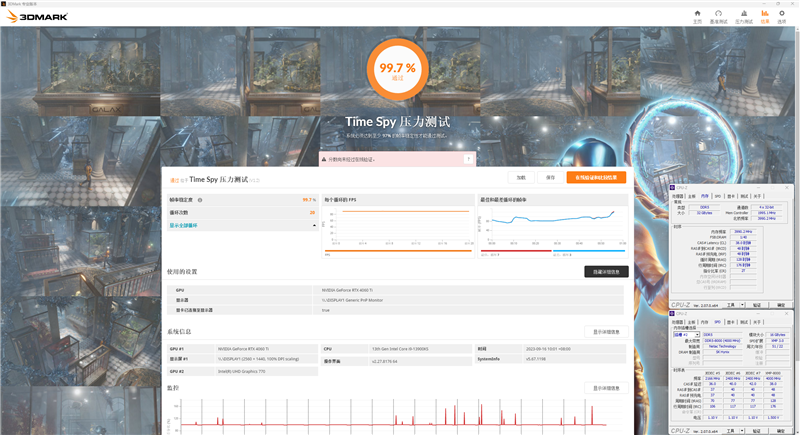Click the CPU value 13th Gen Intel Core i9-13900KS
800x435 pixels.
(399, 349)
